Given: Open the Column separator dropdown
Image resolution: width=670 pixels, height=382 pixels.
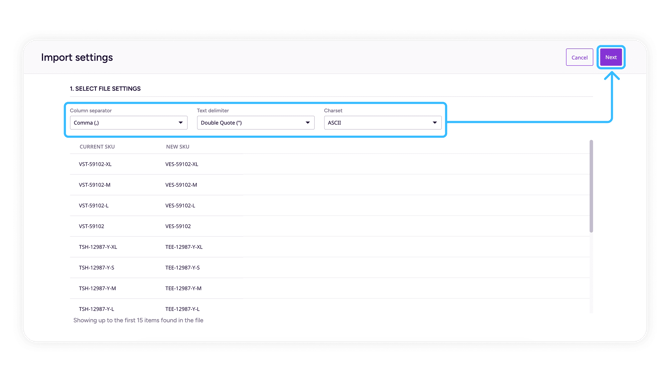Looking at the screenshot, I should click(129, 123).
